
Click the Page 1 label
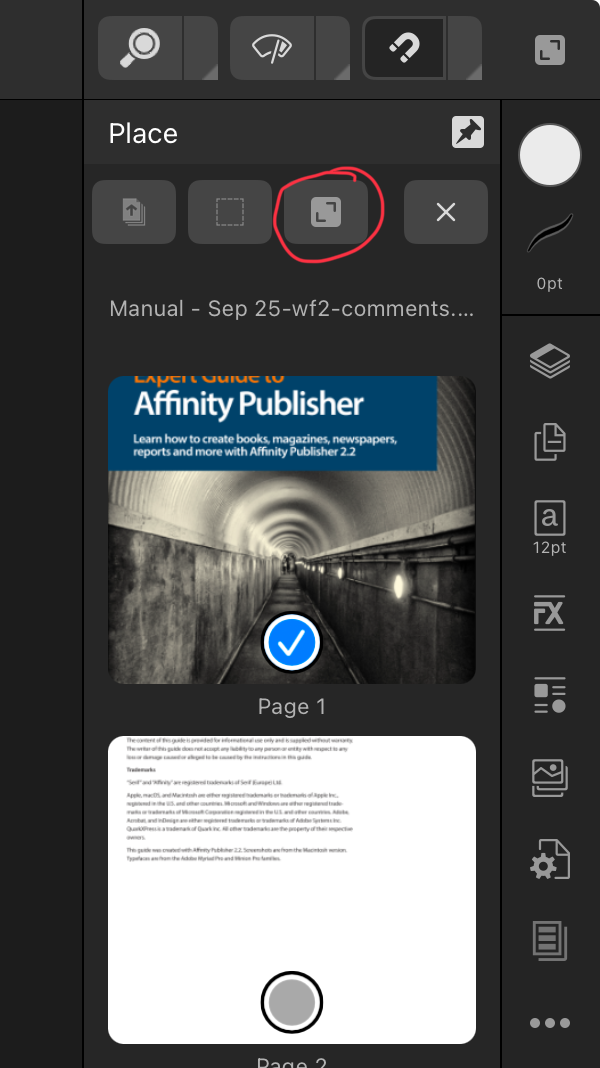(291, 706)
